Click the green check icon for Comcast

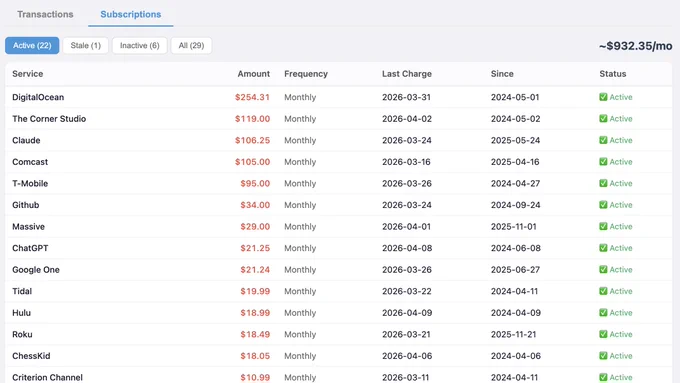pos(603,161)
